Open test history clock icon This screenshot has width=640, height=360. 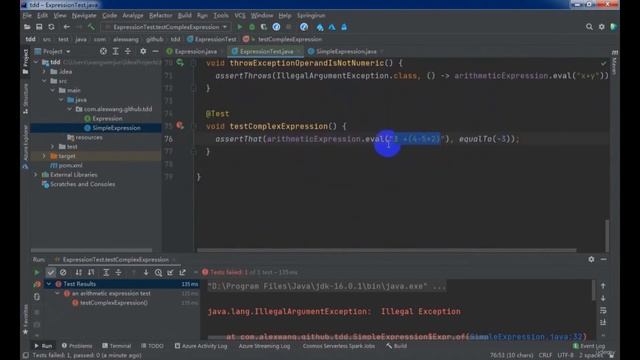click(x=158, y=272)
